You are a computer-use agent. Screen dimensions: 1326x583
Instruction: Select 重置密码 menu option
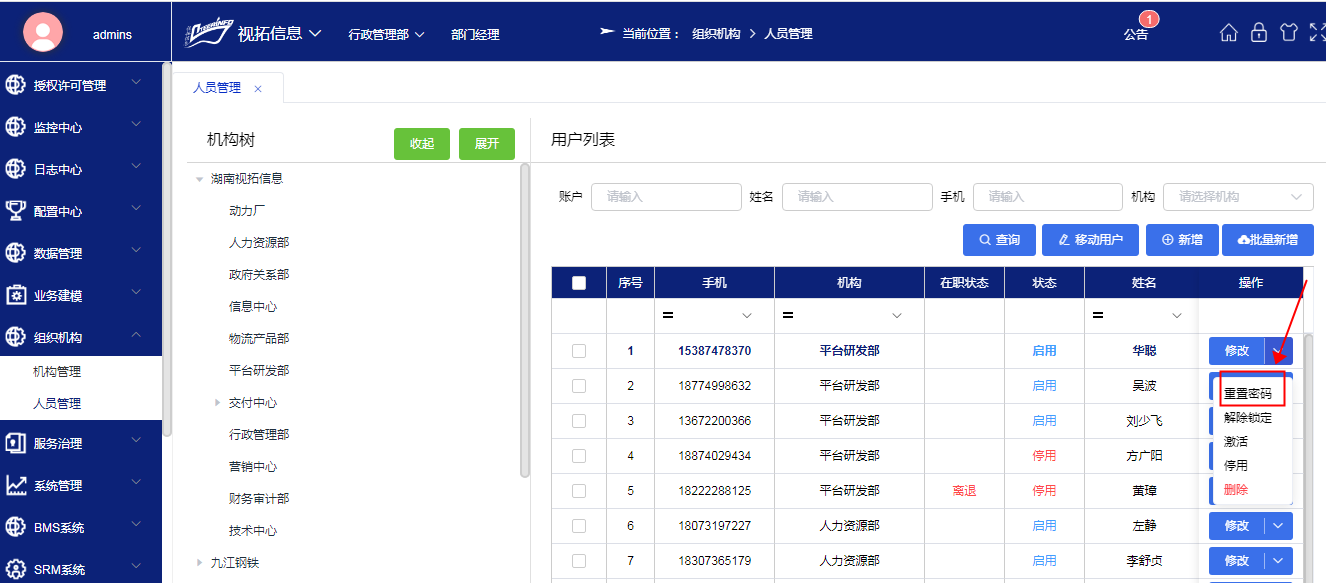tap(1248, 394)
